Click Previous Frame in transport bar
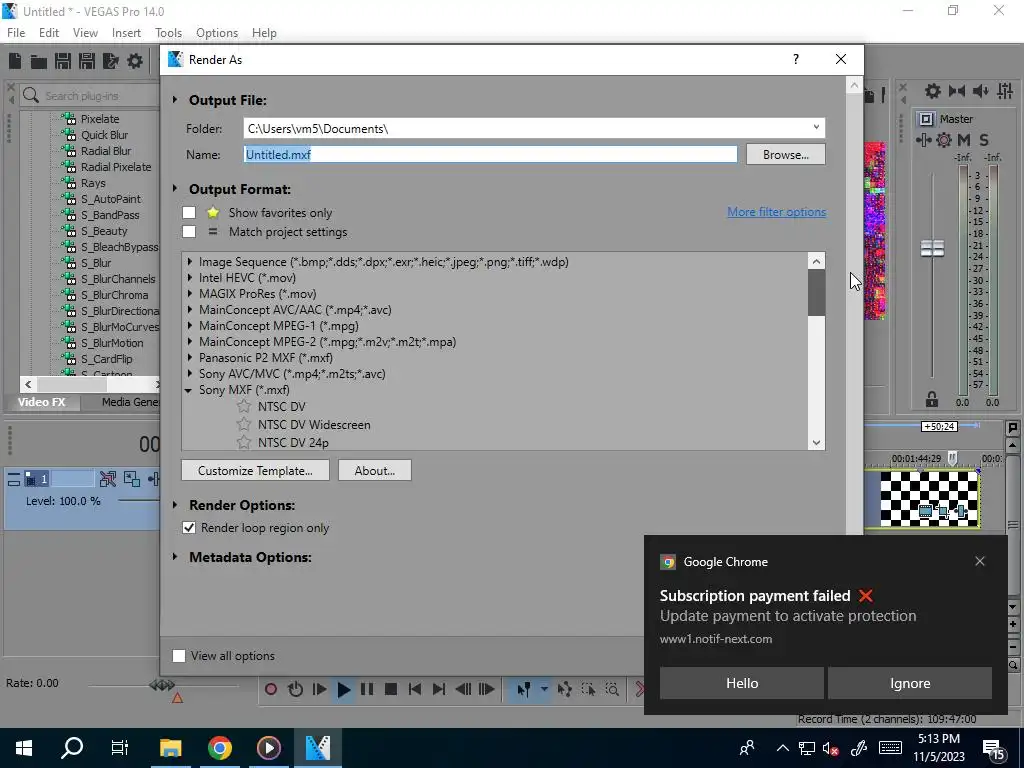1024x768 pixels. point(463,689)
